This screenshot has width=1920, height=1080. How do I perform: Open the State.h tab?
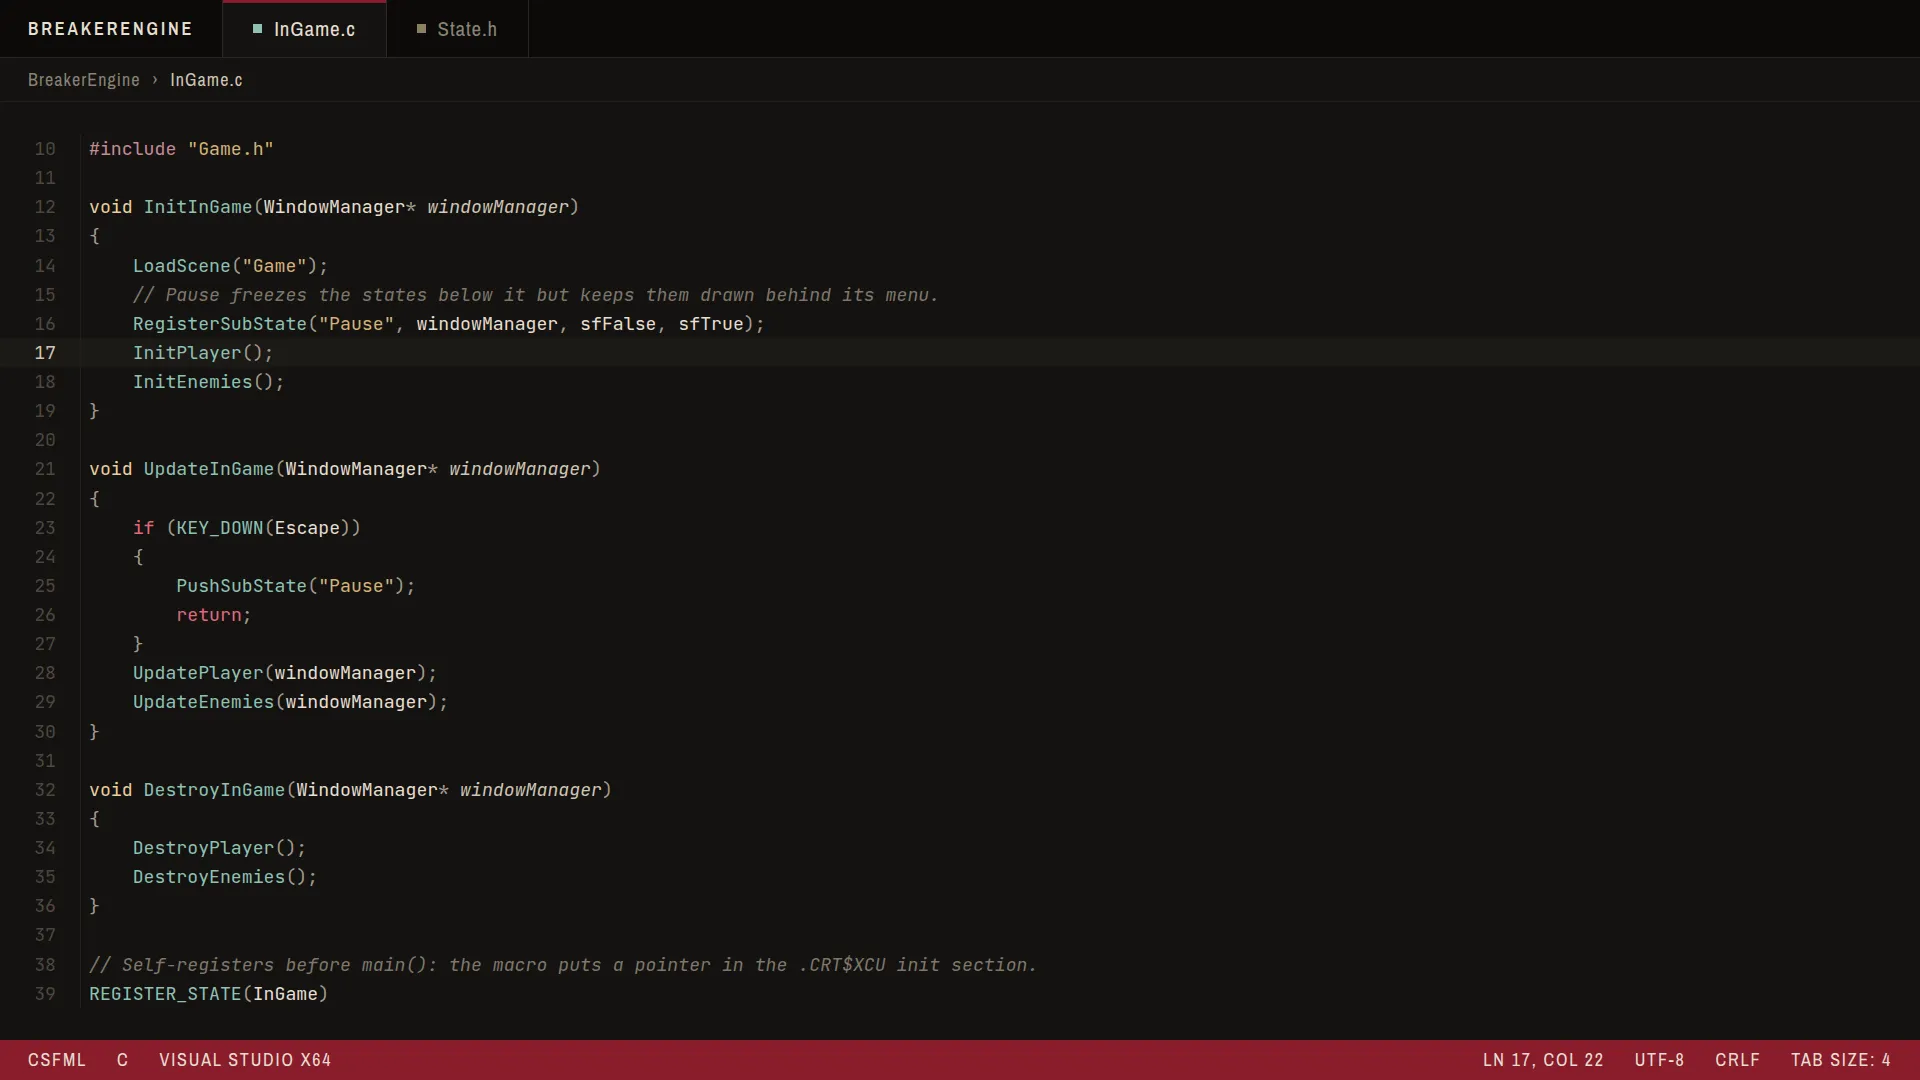[x=457, y=29]
